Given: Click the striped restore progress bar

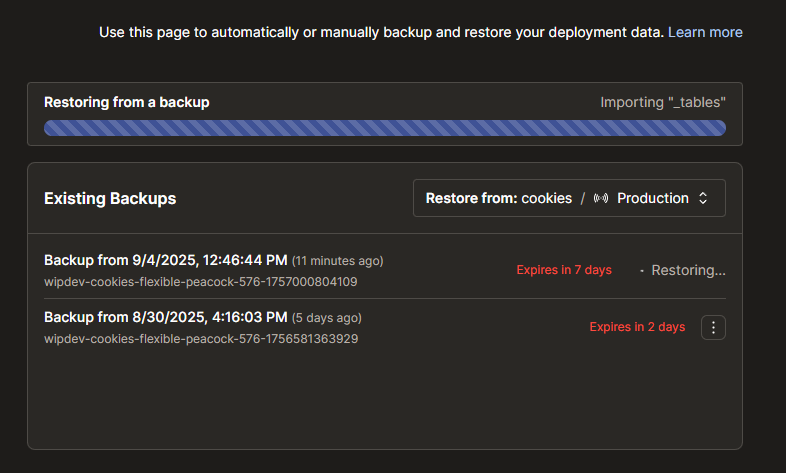Looking at the screenshot, I should click(384, 128).
